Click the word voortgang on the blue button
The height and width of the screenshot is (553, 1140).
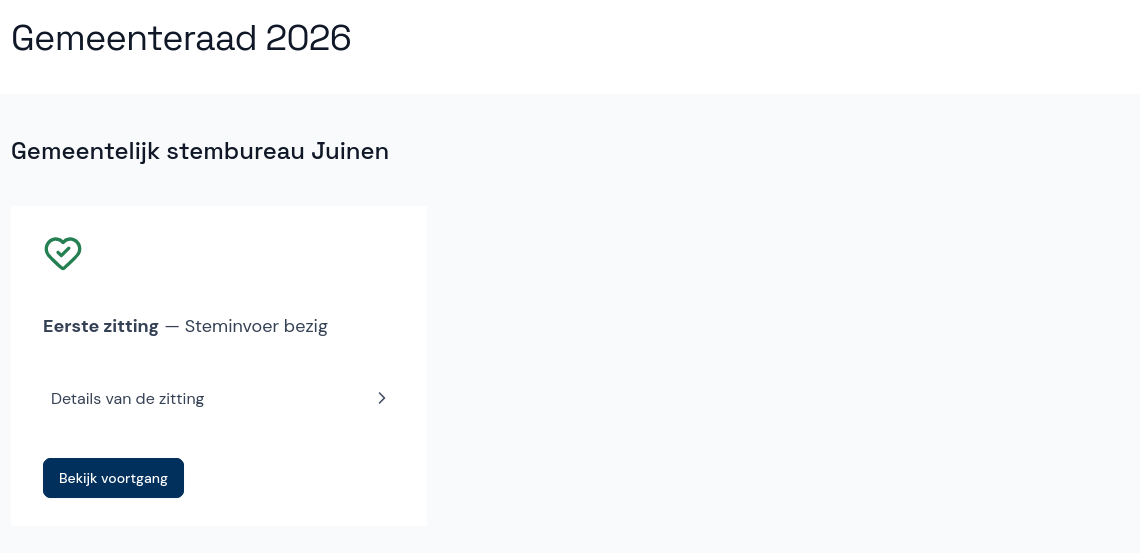[x=135, y=478]
